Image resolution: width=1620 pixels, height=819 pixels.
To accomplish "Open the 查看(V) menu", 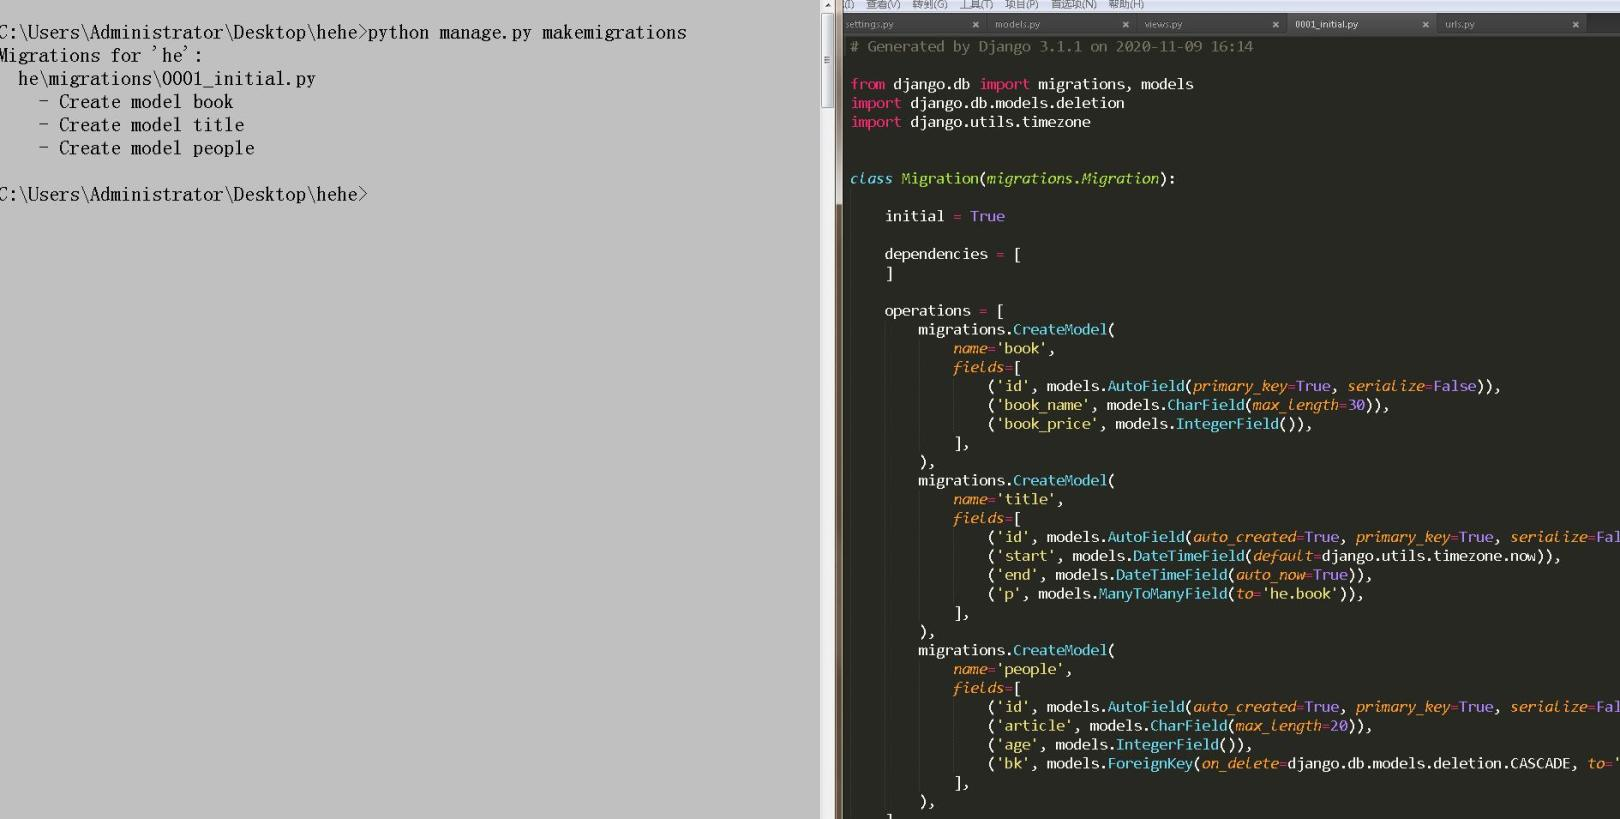I will click(883, 5).
